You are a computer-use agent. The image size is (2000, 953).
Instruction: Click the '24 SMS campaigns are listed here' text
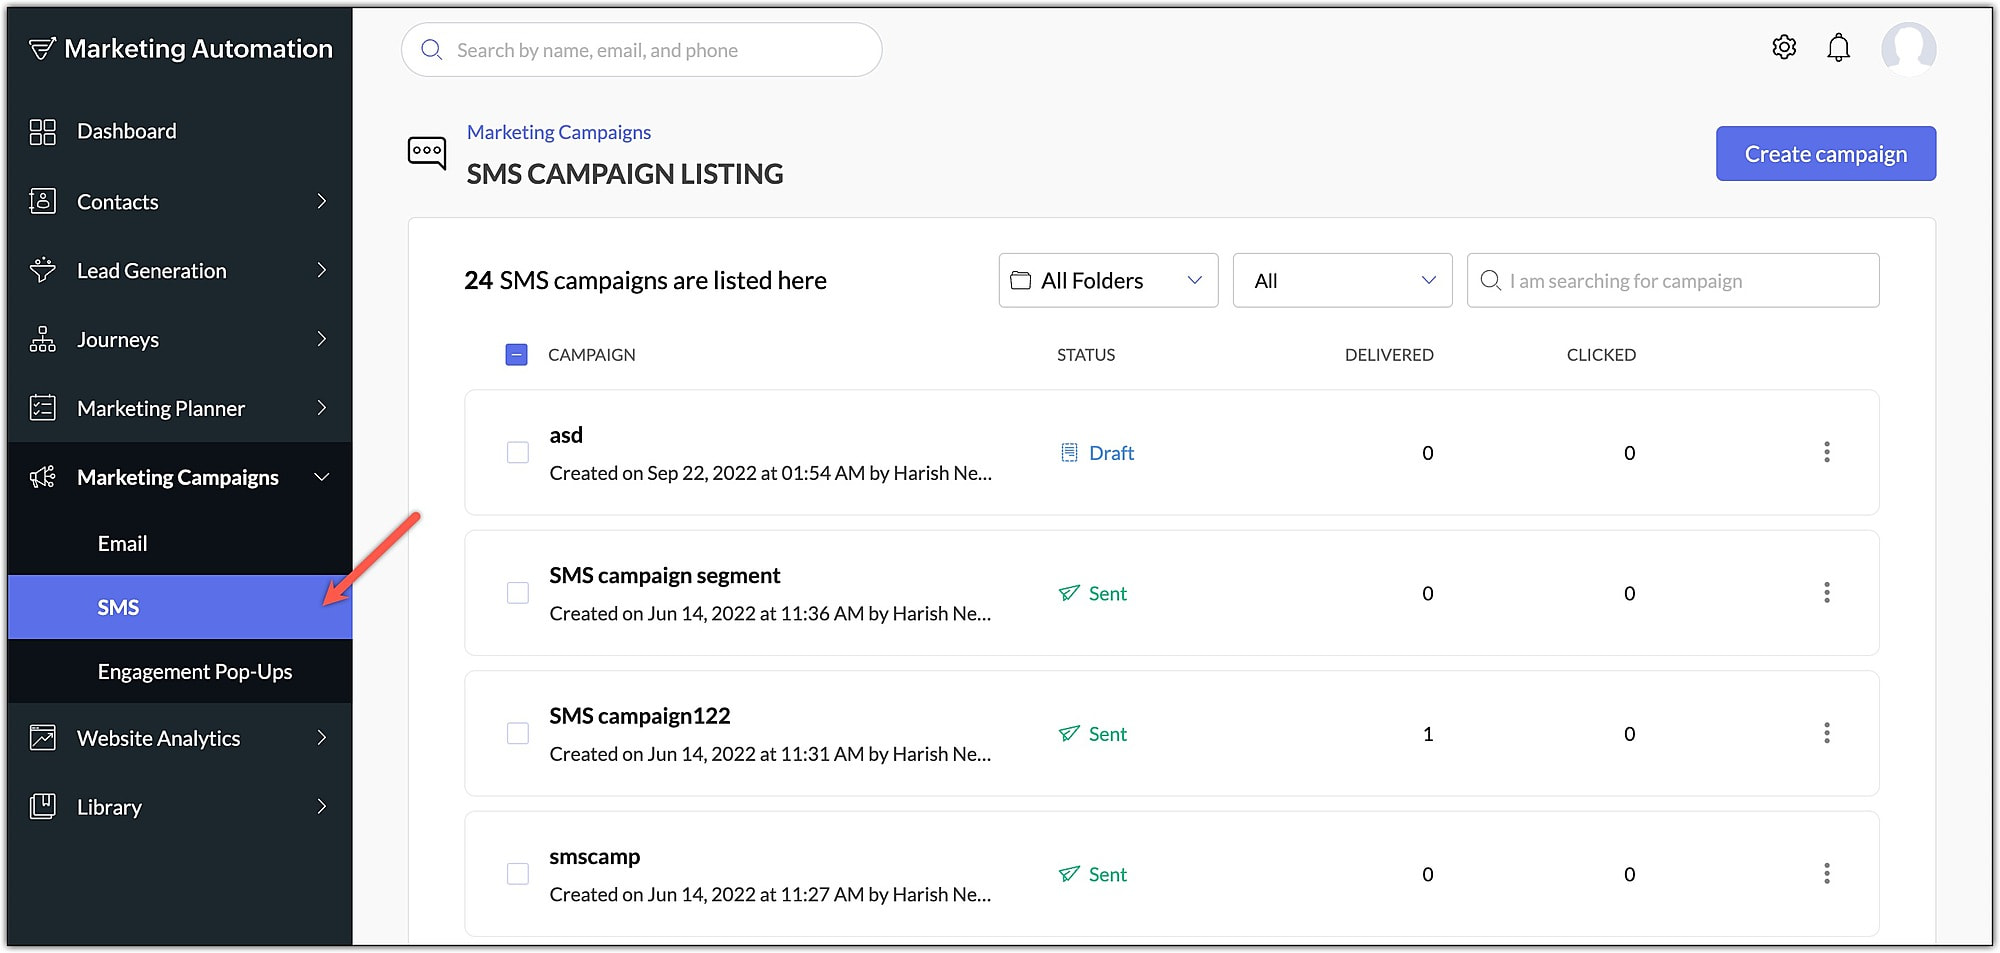[645, 281]
